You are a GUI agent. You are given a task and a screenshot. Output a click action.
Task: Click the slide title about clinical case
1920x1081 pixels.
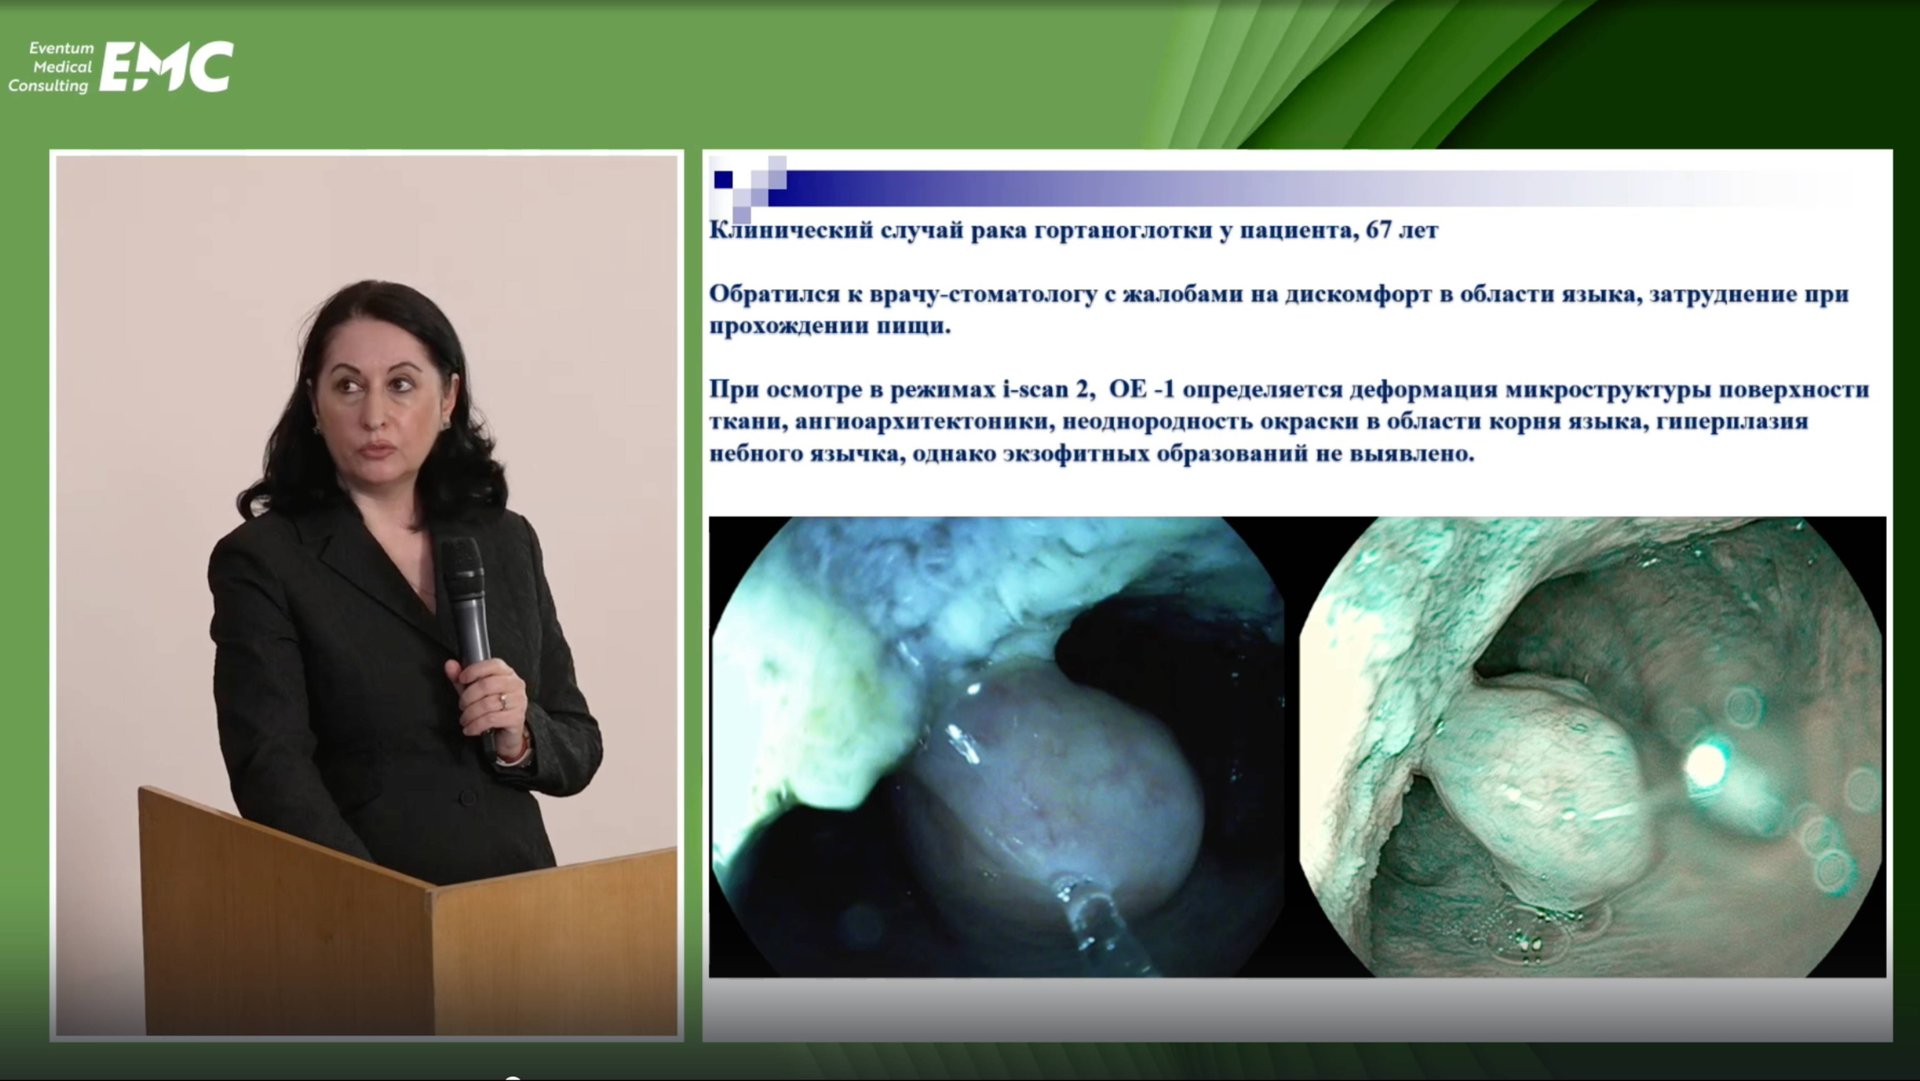pyautogui.click(x=1073, y=230)
